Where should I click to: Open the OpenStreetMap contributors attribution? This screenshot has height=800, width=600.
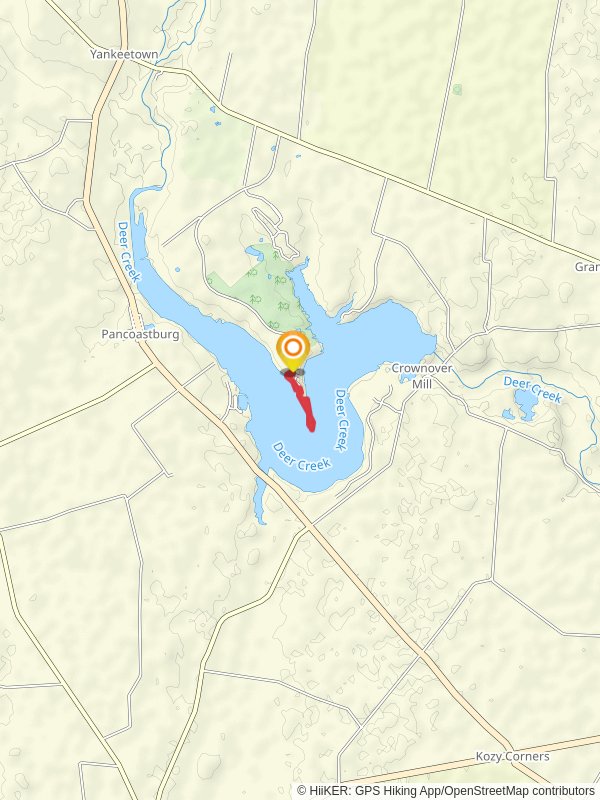pyautogui.click(x=518, y=791)
